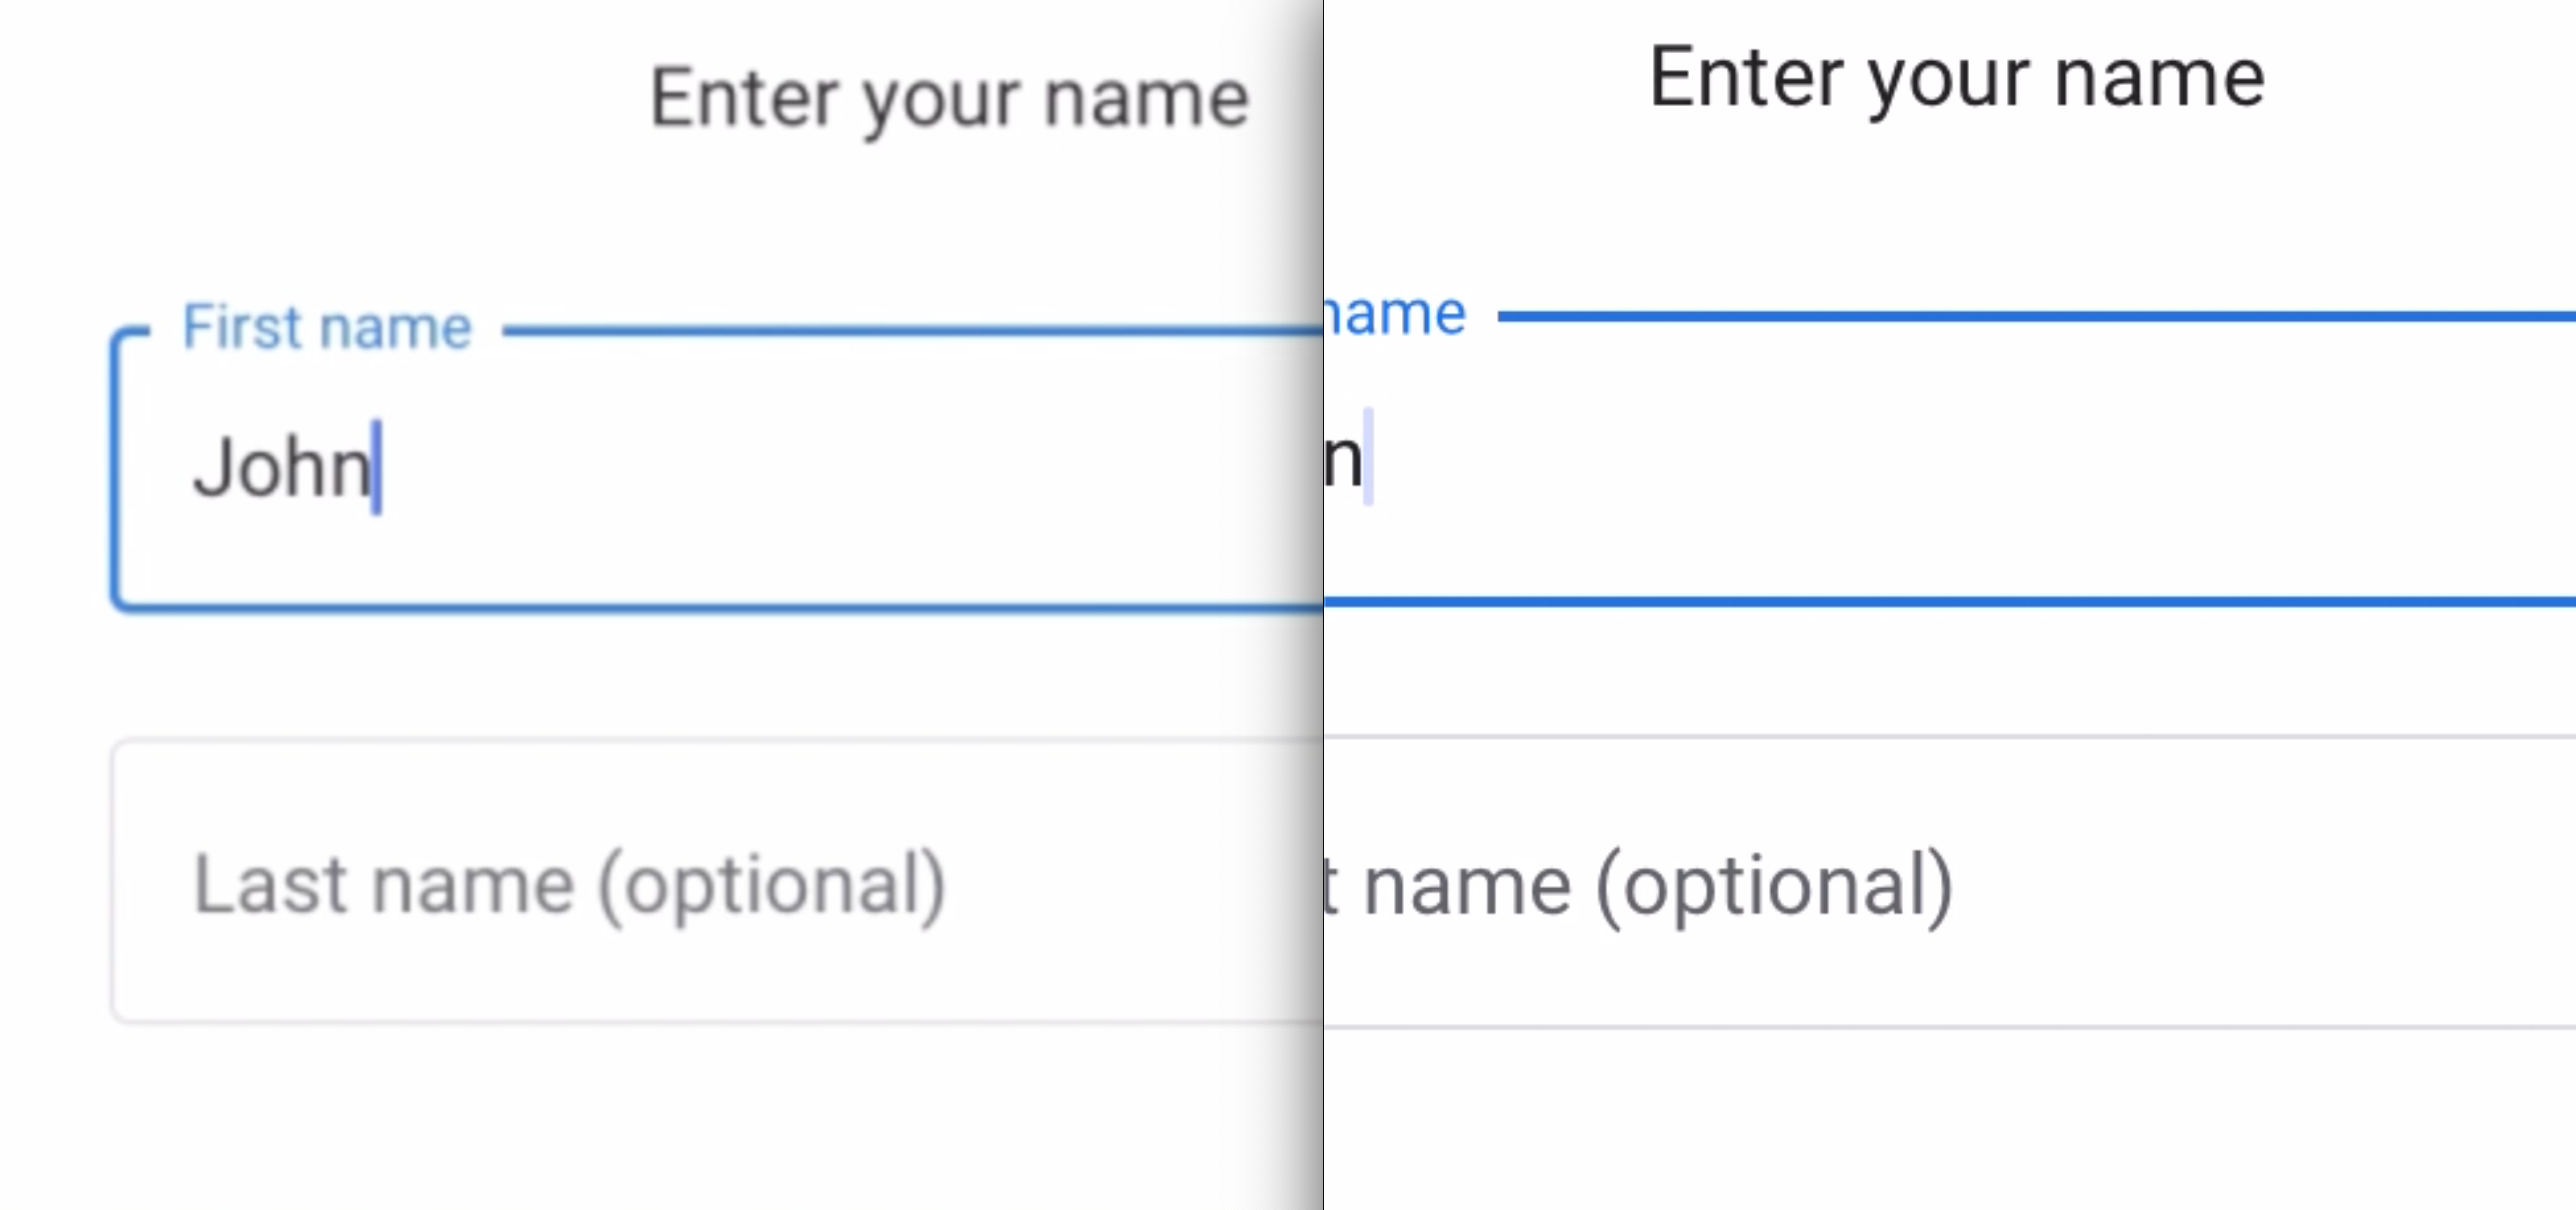2576x1210 pixels.
Task: Click the faint text cursor in the right panel
Action: (1368, 456)
